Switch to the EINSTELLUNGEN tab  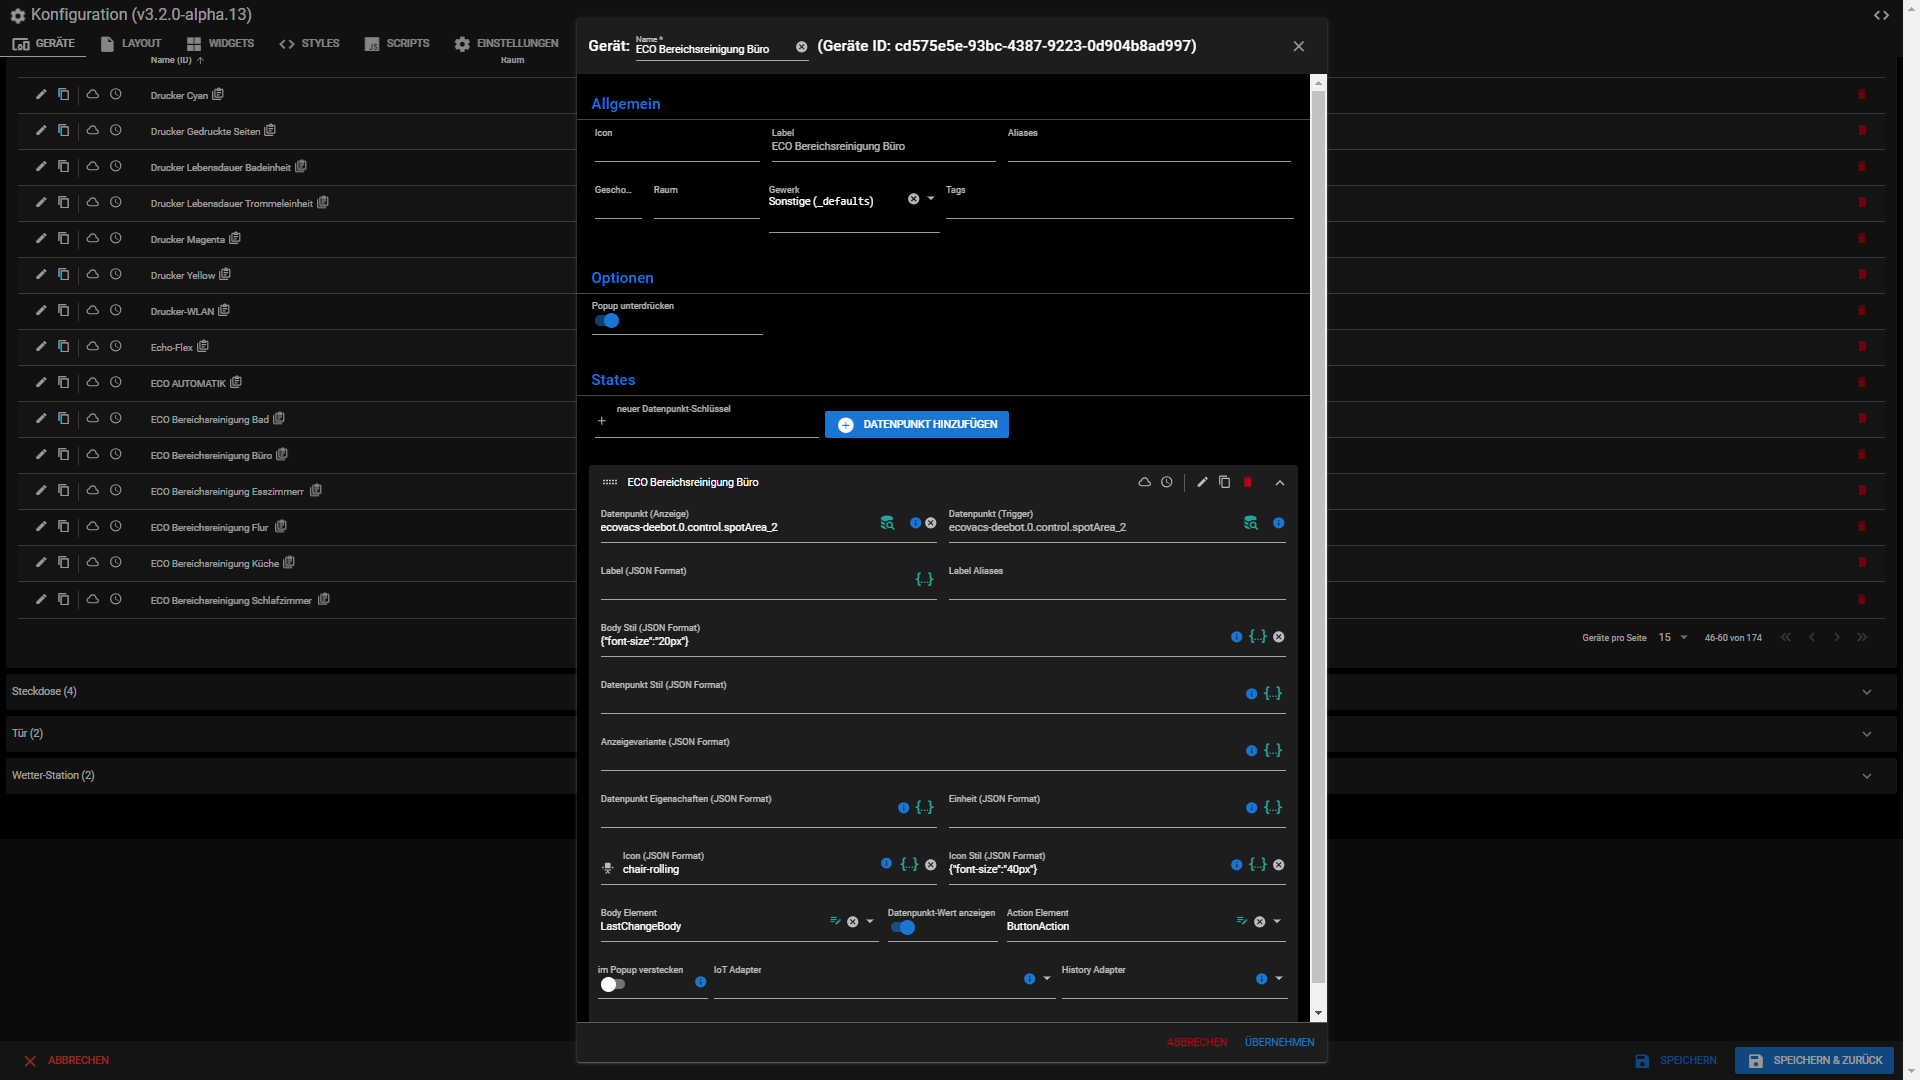coord(506,44)
